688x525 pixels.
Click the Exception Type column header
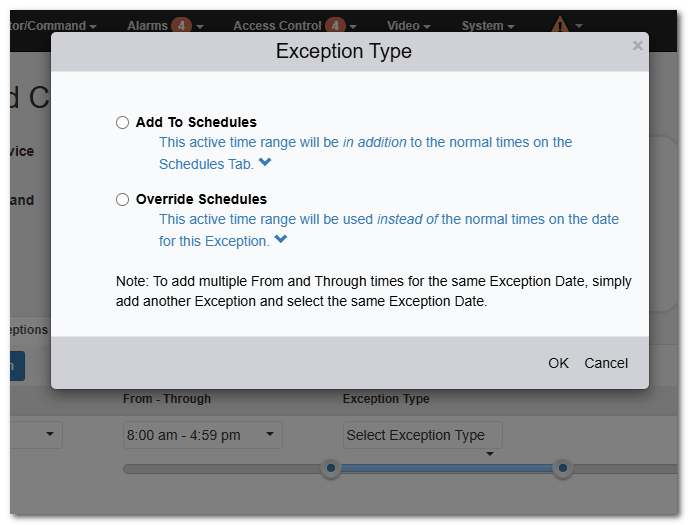coord(386,399)
